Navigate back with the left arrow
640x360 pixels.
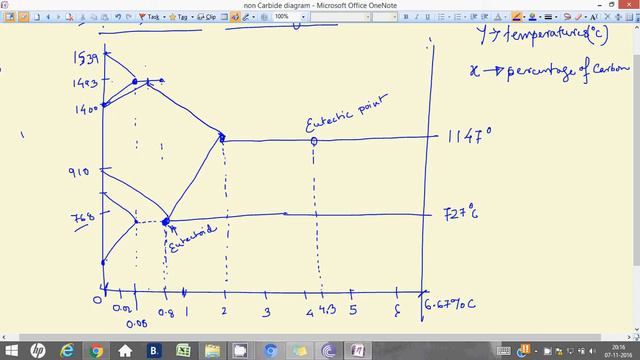tap(48, 17)
